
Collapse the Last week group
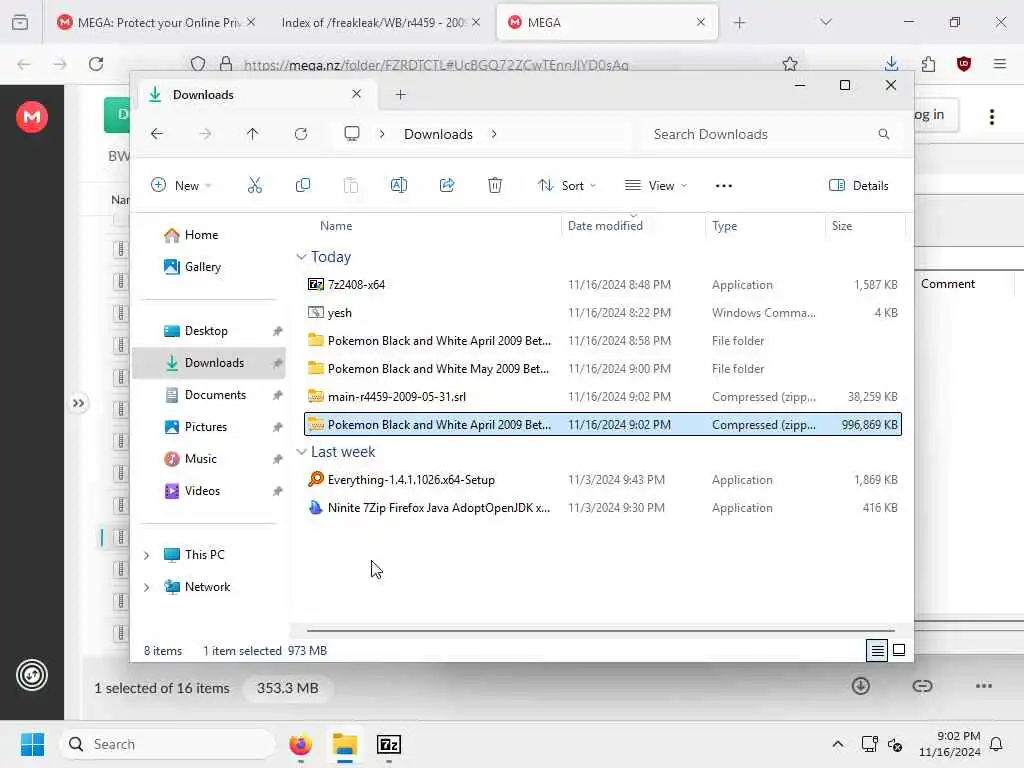[x=301, y=451]
